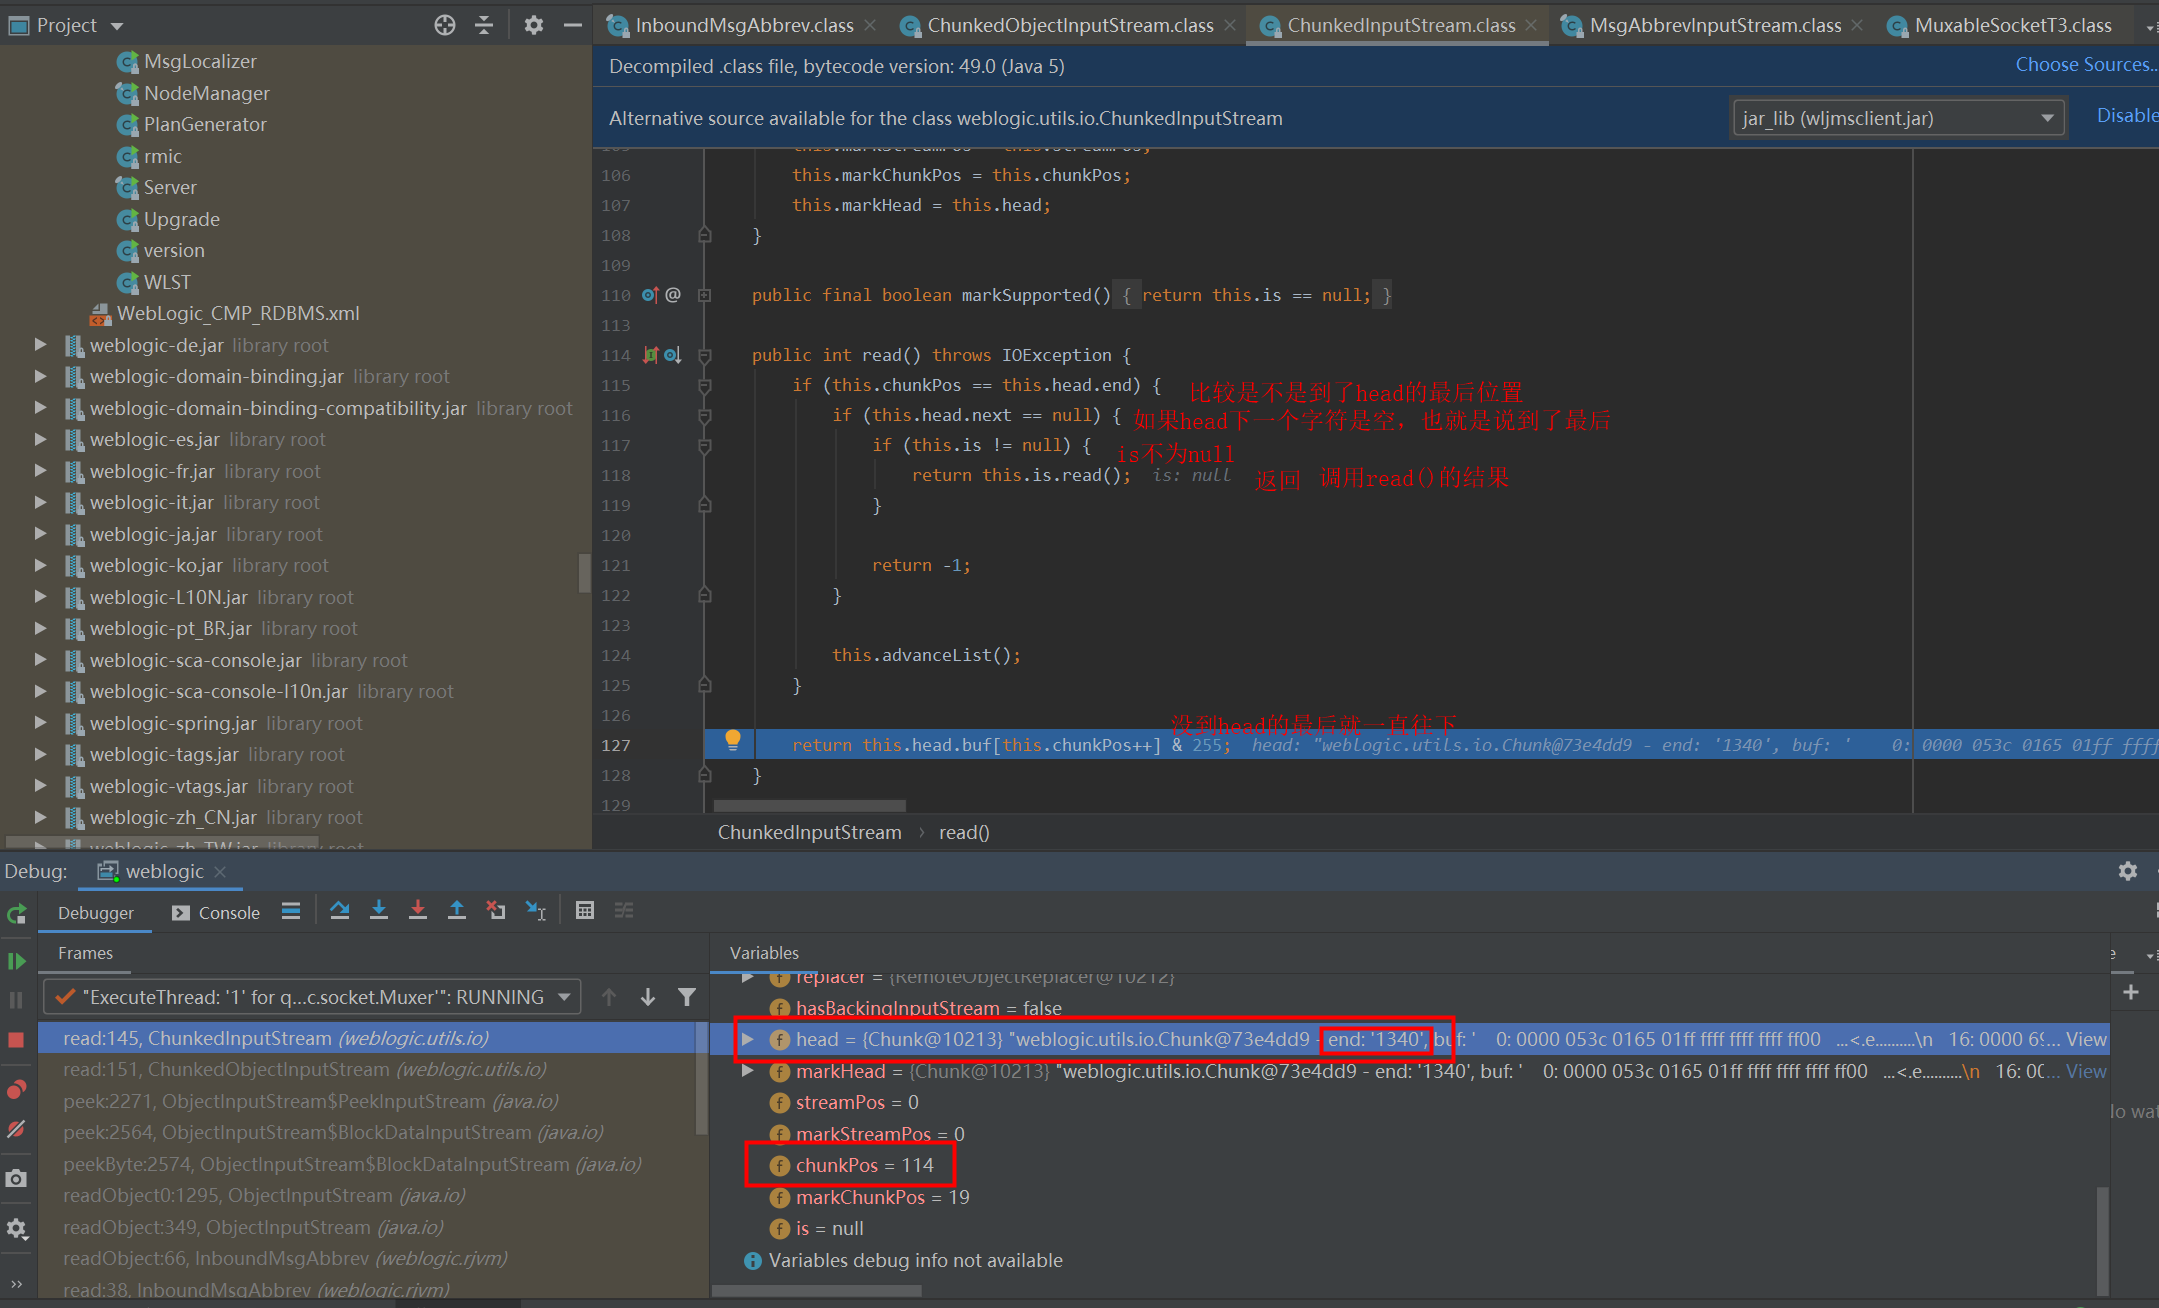Click the add watch plus icon
This screenshot has height=1308, width=2159.
pos(2131,992)
